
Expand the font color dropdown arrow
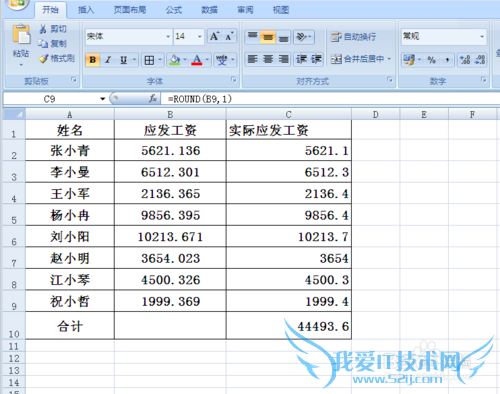click(207, 60)
